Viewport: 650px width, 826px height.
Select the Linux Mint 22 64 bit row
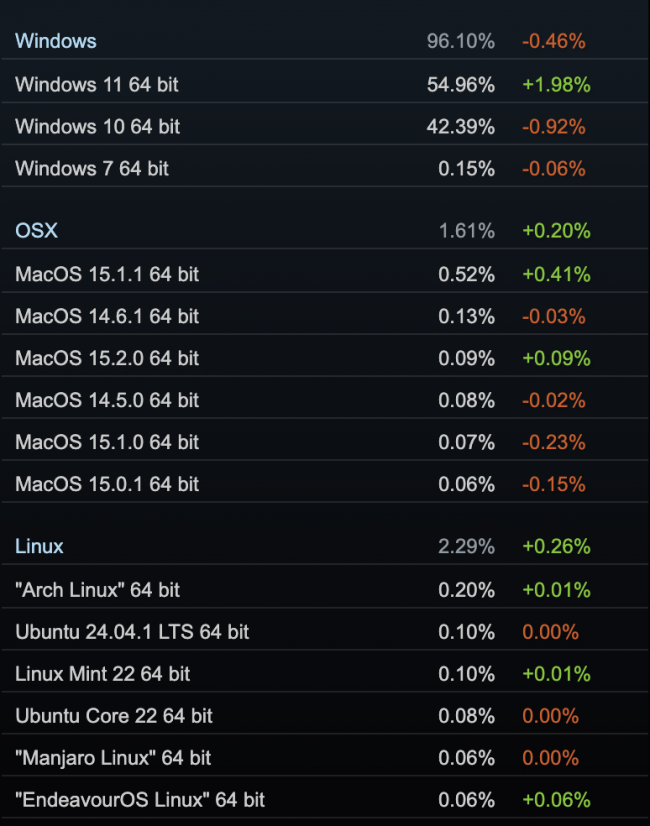(103, 674)
